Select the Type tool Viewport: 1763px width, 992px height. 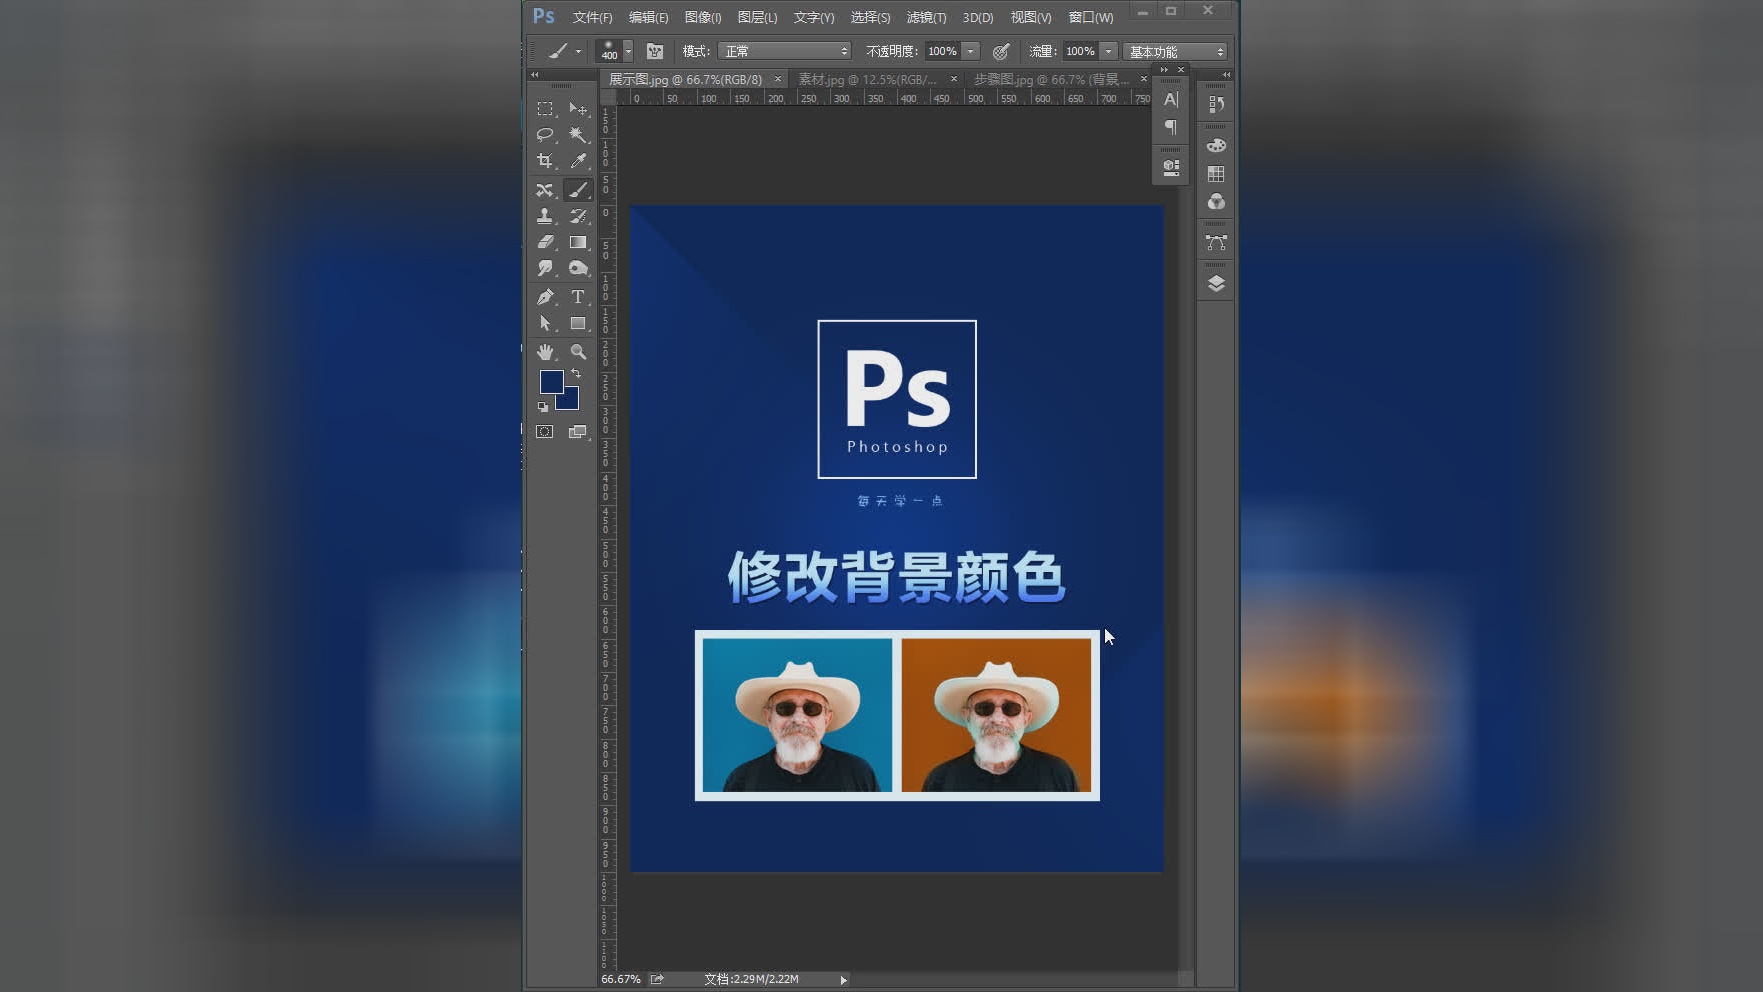tap(578, 296)
